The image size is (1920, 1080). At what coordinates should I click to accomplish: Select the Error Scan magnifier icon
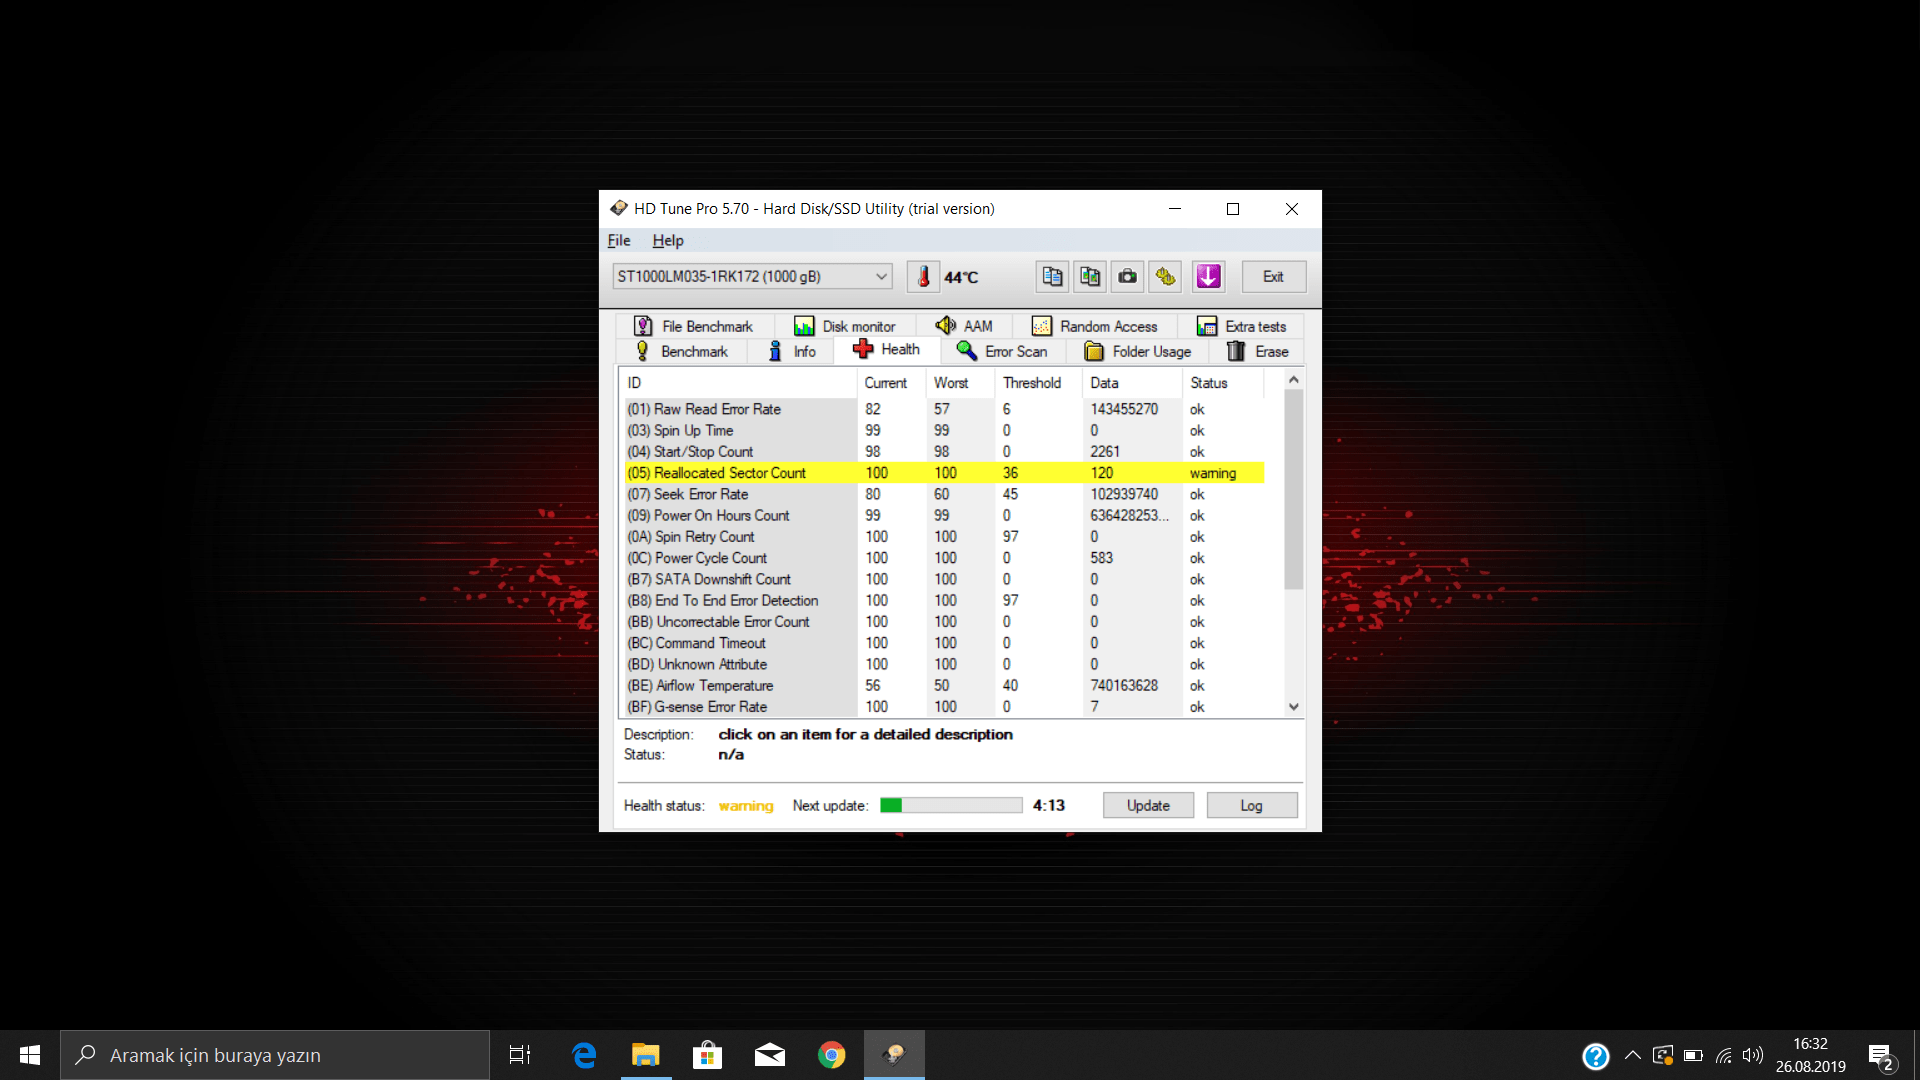click(966, 351)
